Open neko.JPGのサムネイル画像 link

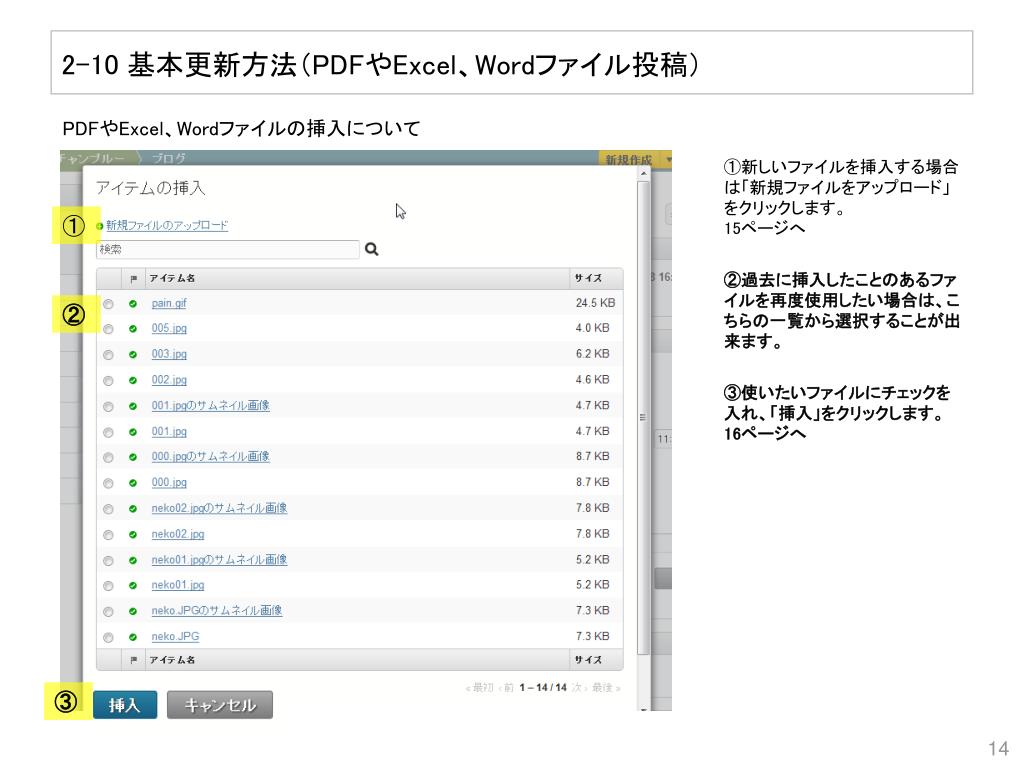(217, 610)
